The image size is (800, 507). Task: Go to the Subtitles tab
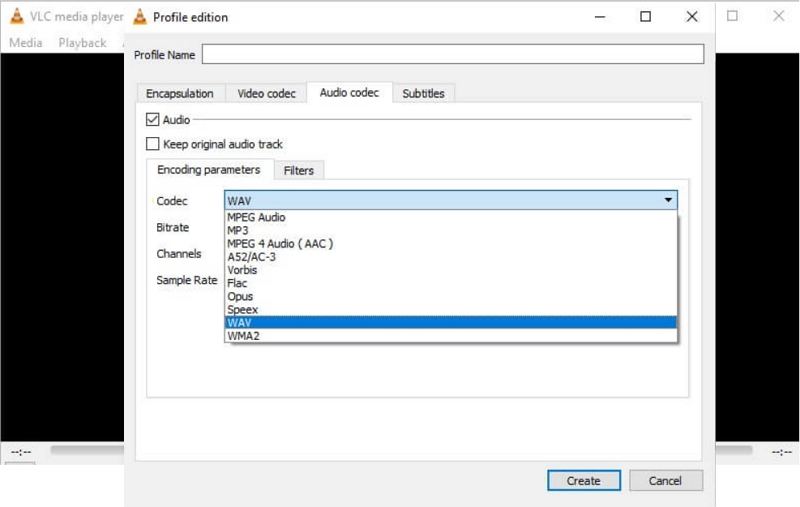point(423,94)
